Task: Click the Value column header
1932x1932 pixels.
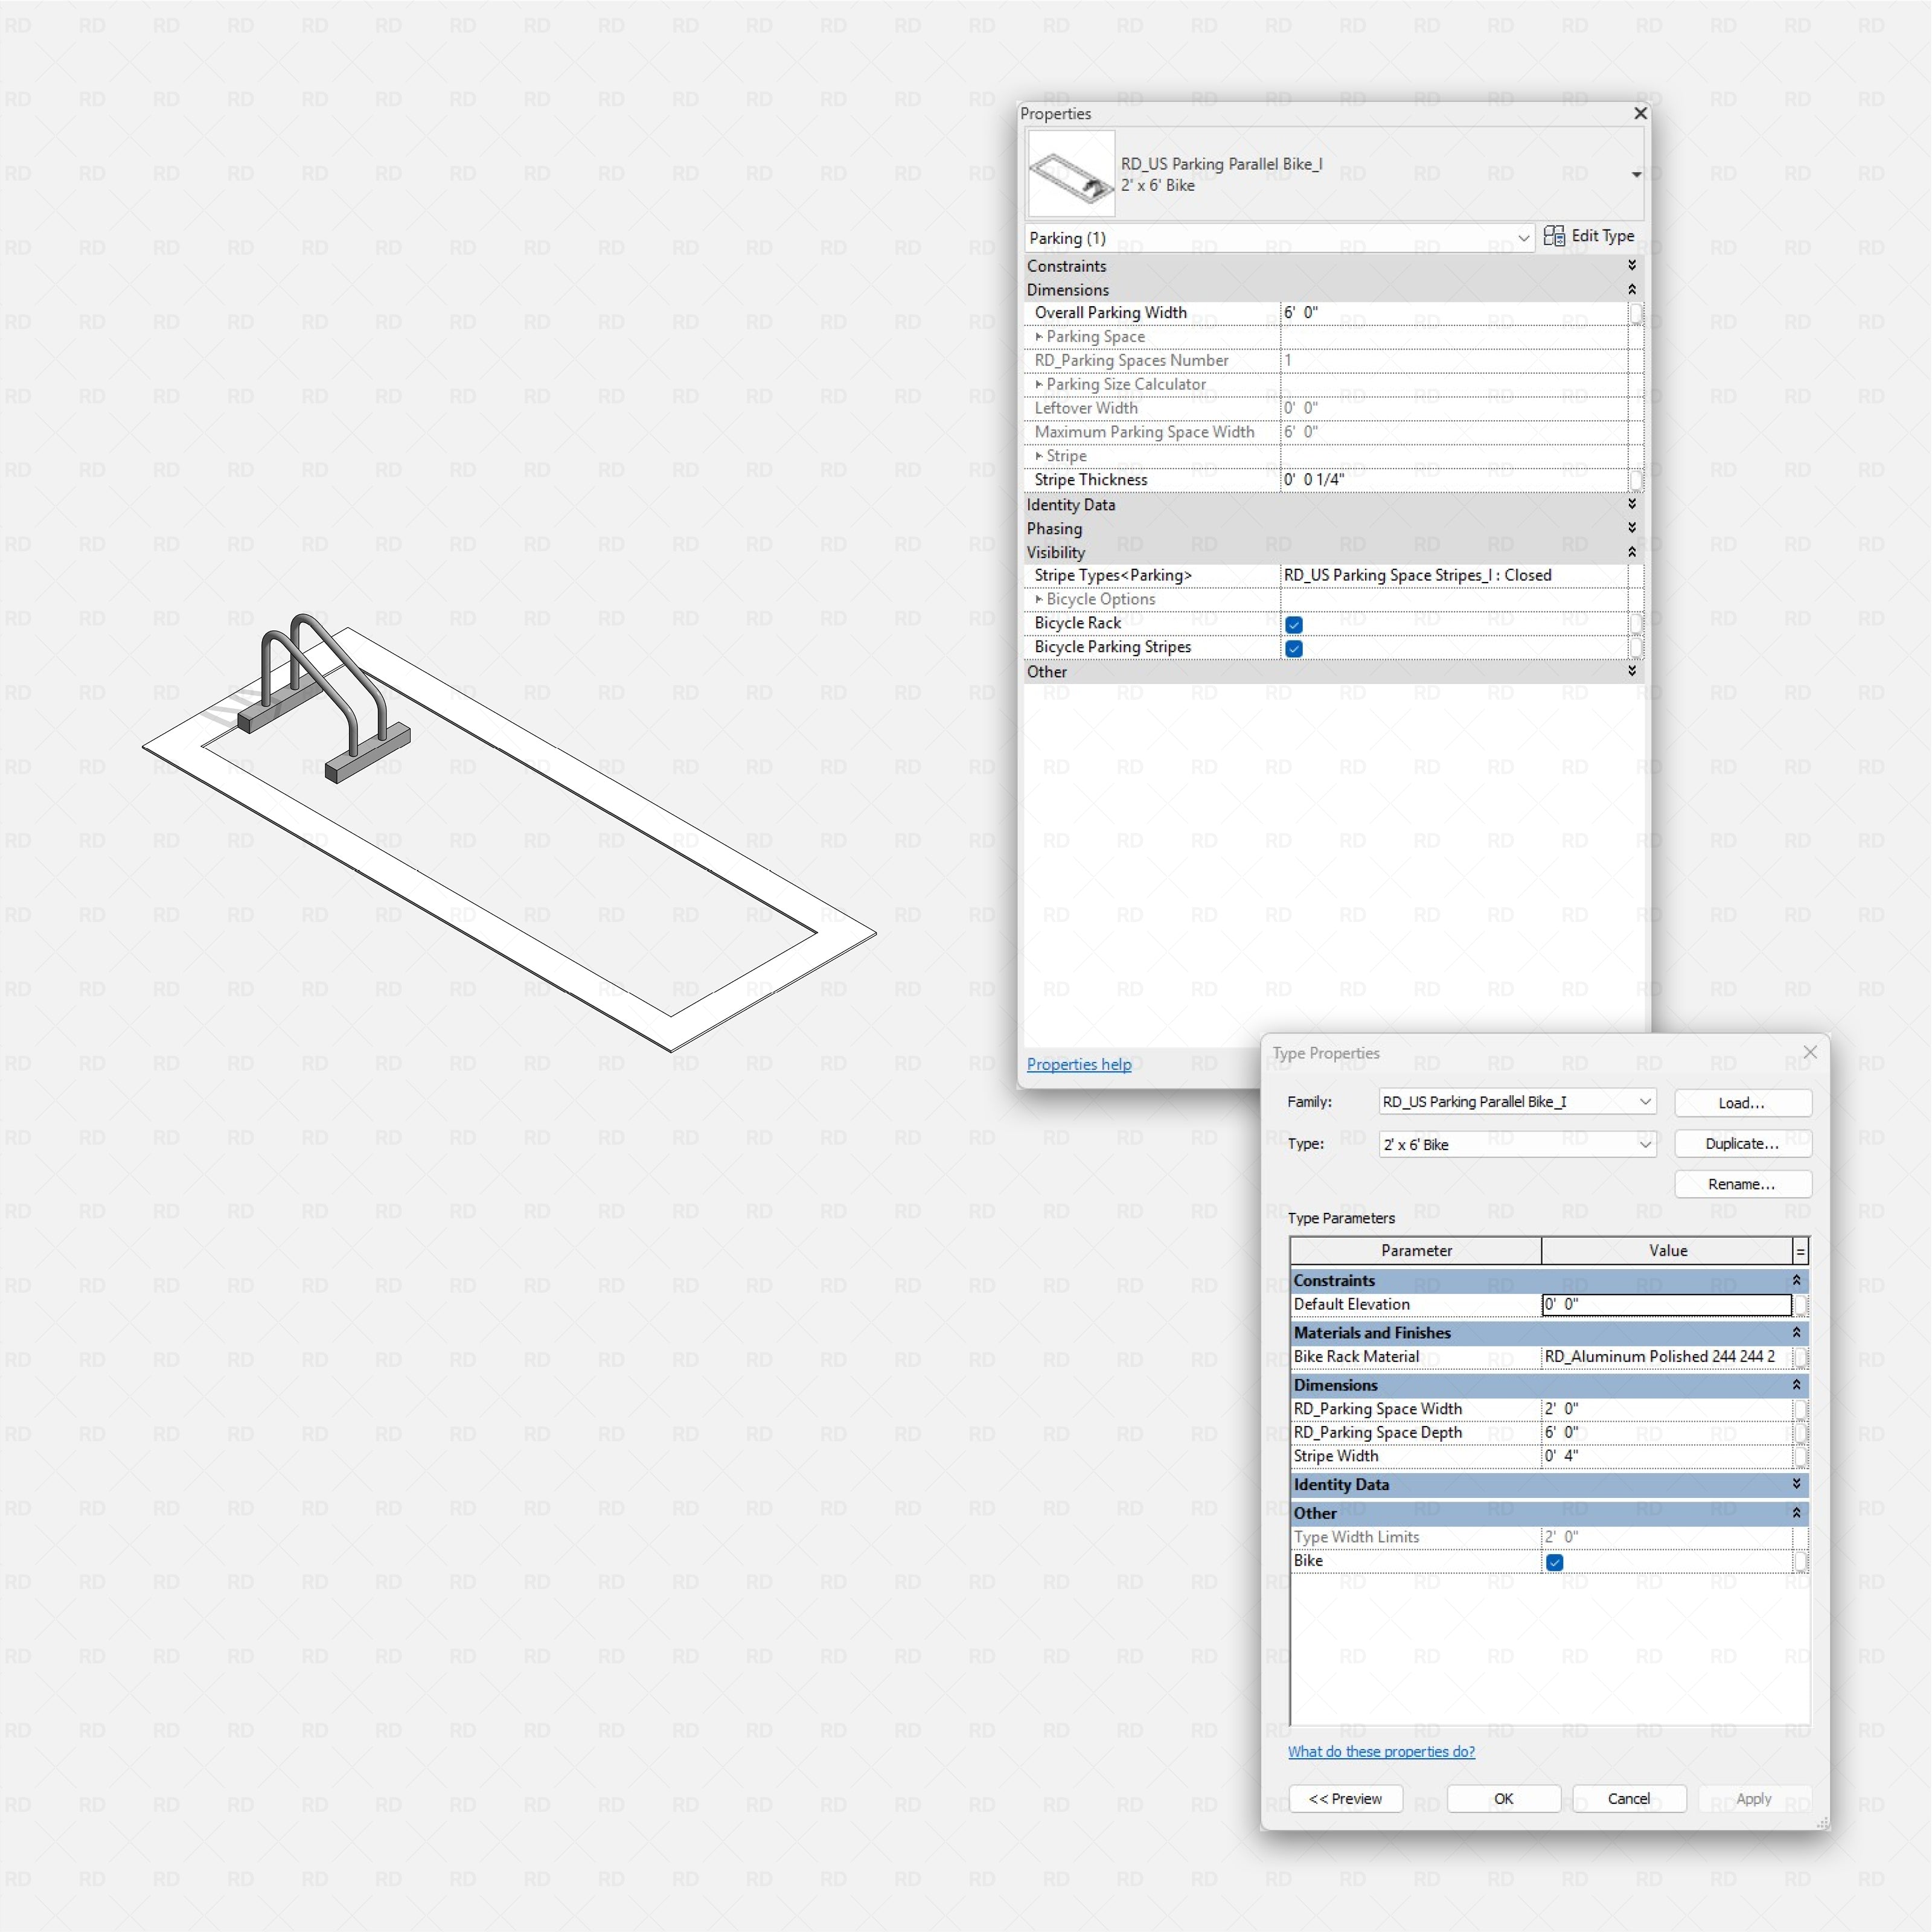Action: (x=1667, y=1250)
